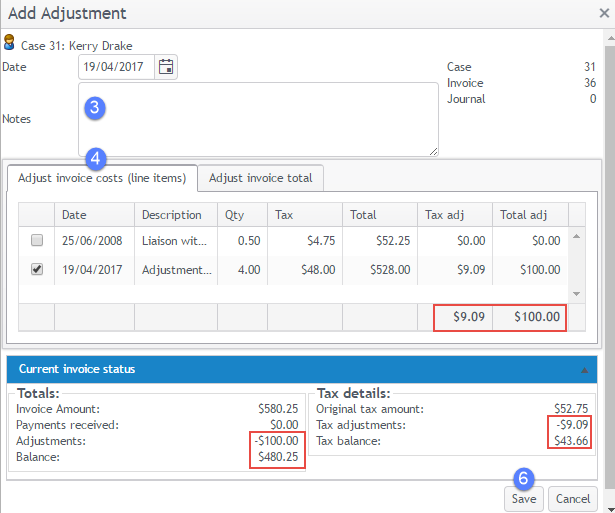Image resolution: width=615 pixels, height=513 pixels.
Task: Click into the Notes text area
Action: tap(258, 119)
